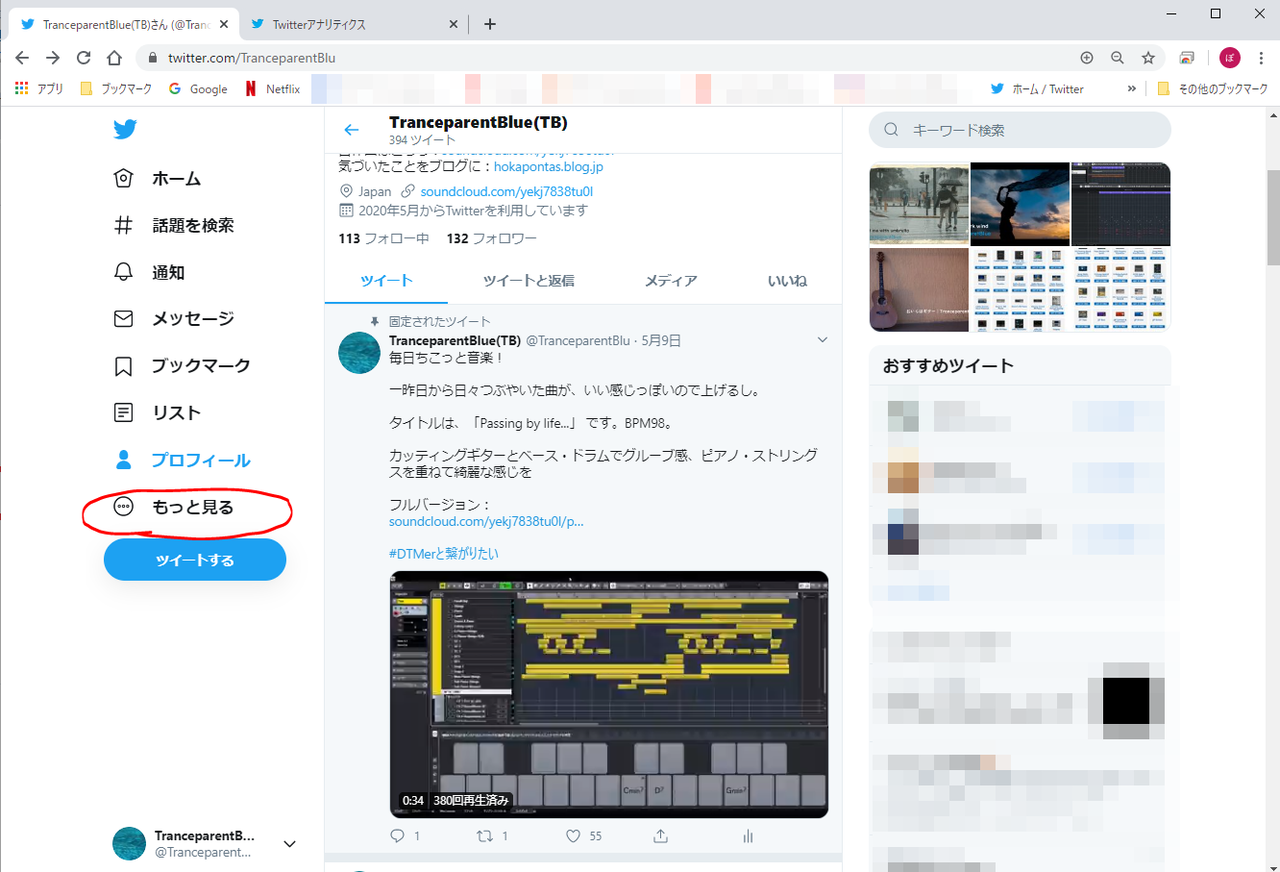Viewport: 1280px width, 872px height.
Task: Switch to the ツイート tab
Action: coord(386,281)
